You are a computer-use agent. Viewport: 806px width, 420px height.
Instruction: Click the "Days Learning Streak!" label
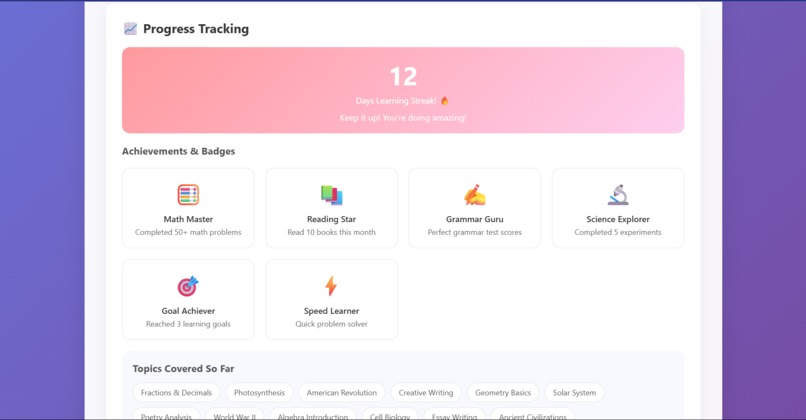click(x=396, y=101)
